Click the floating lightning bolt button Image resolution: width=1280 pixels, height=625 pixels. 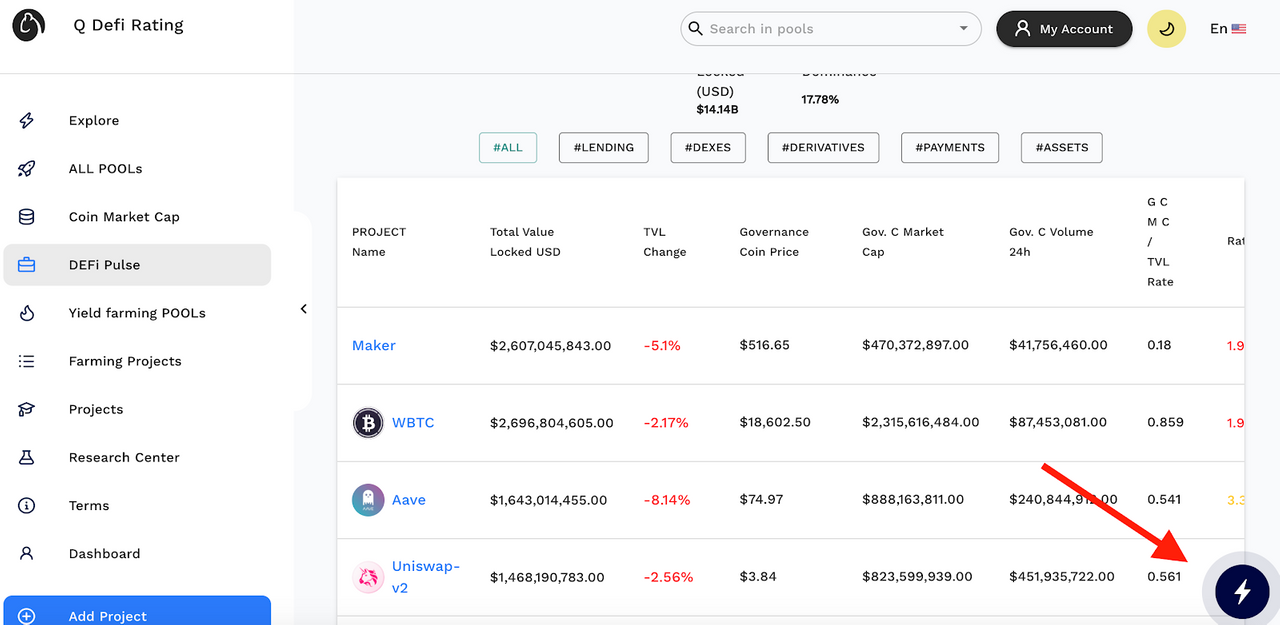(1242, 592)
